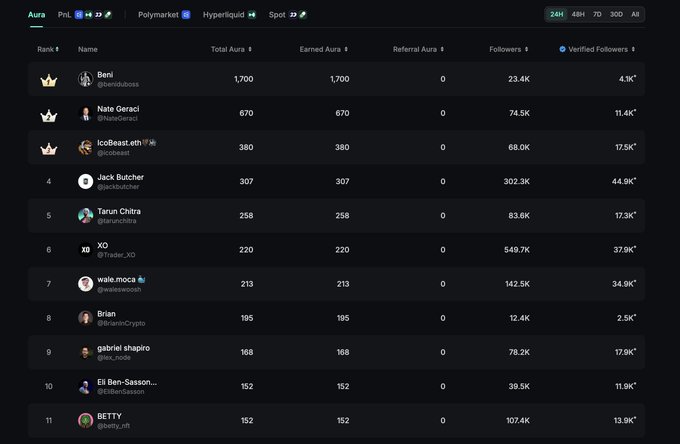Viewport: 680px width, 444px height.
Task: Click the gold crown rank 1 icon
Action: [49, 81]
